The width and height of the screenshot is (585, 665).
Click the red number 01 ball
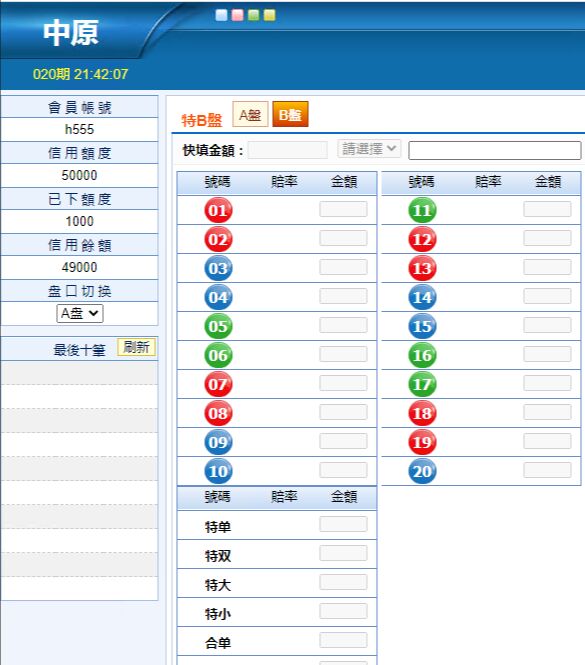[218, 210]
